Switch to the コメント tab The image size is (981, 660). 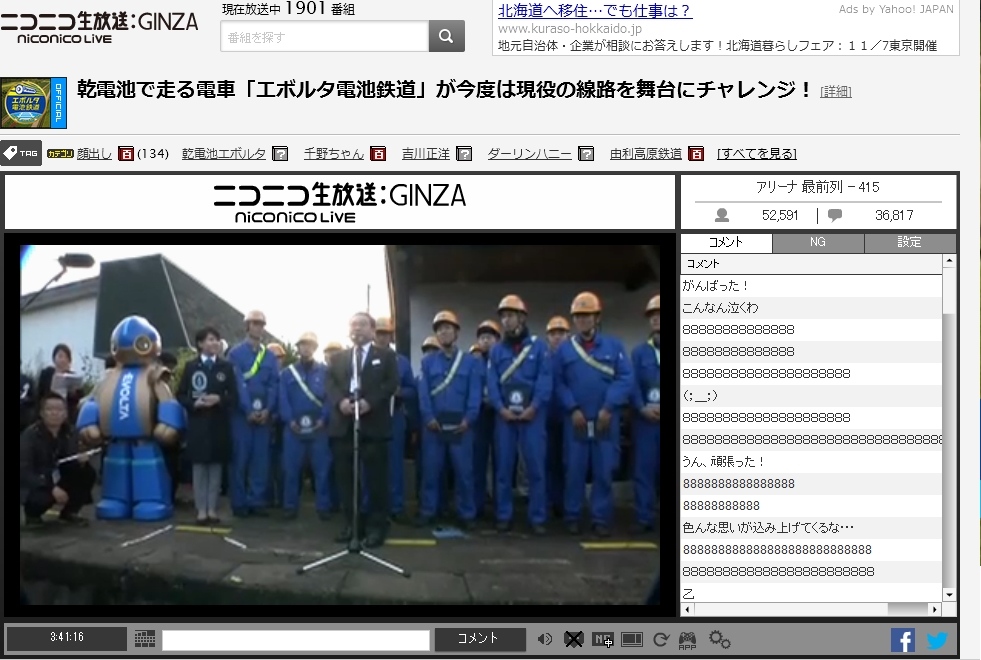[726, 243]
